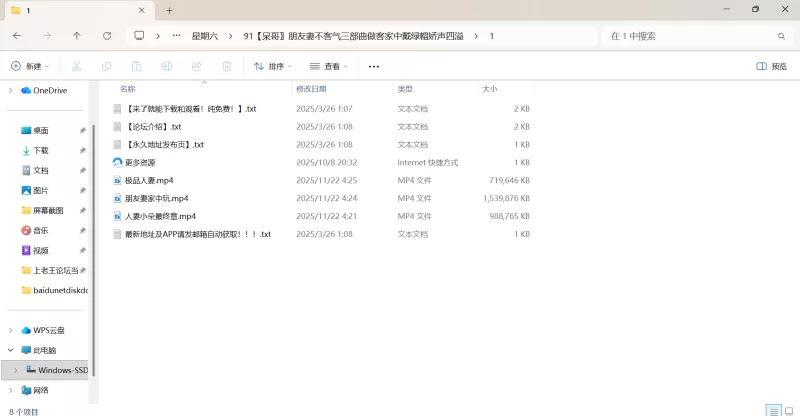Image resolution: width=800 pixels, height=416 pixels.
Task: Switch to details view in the status bar
Action: 772,410
